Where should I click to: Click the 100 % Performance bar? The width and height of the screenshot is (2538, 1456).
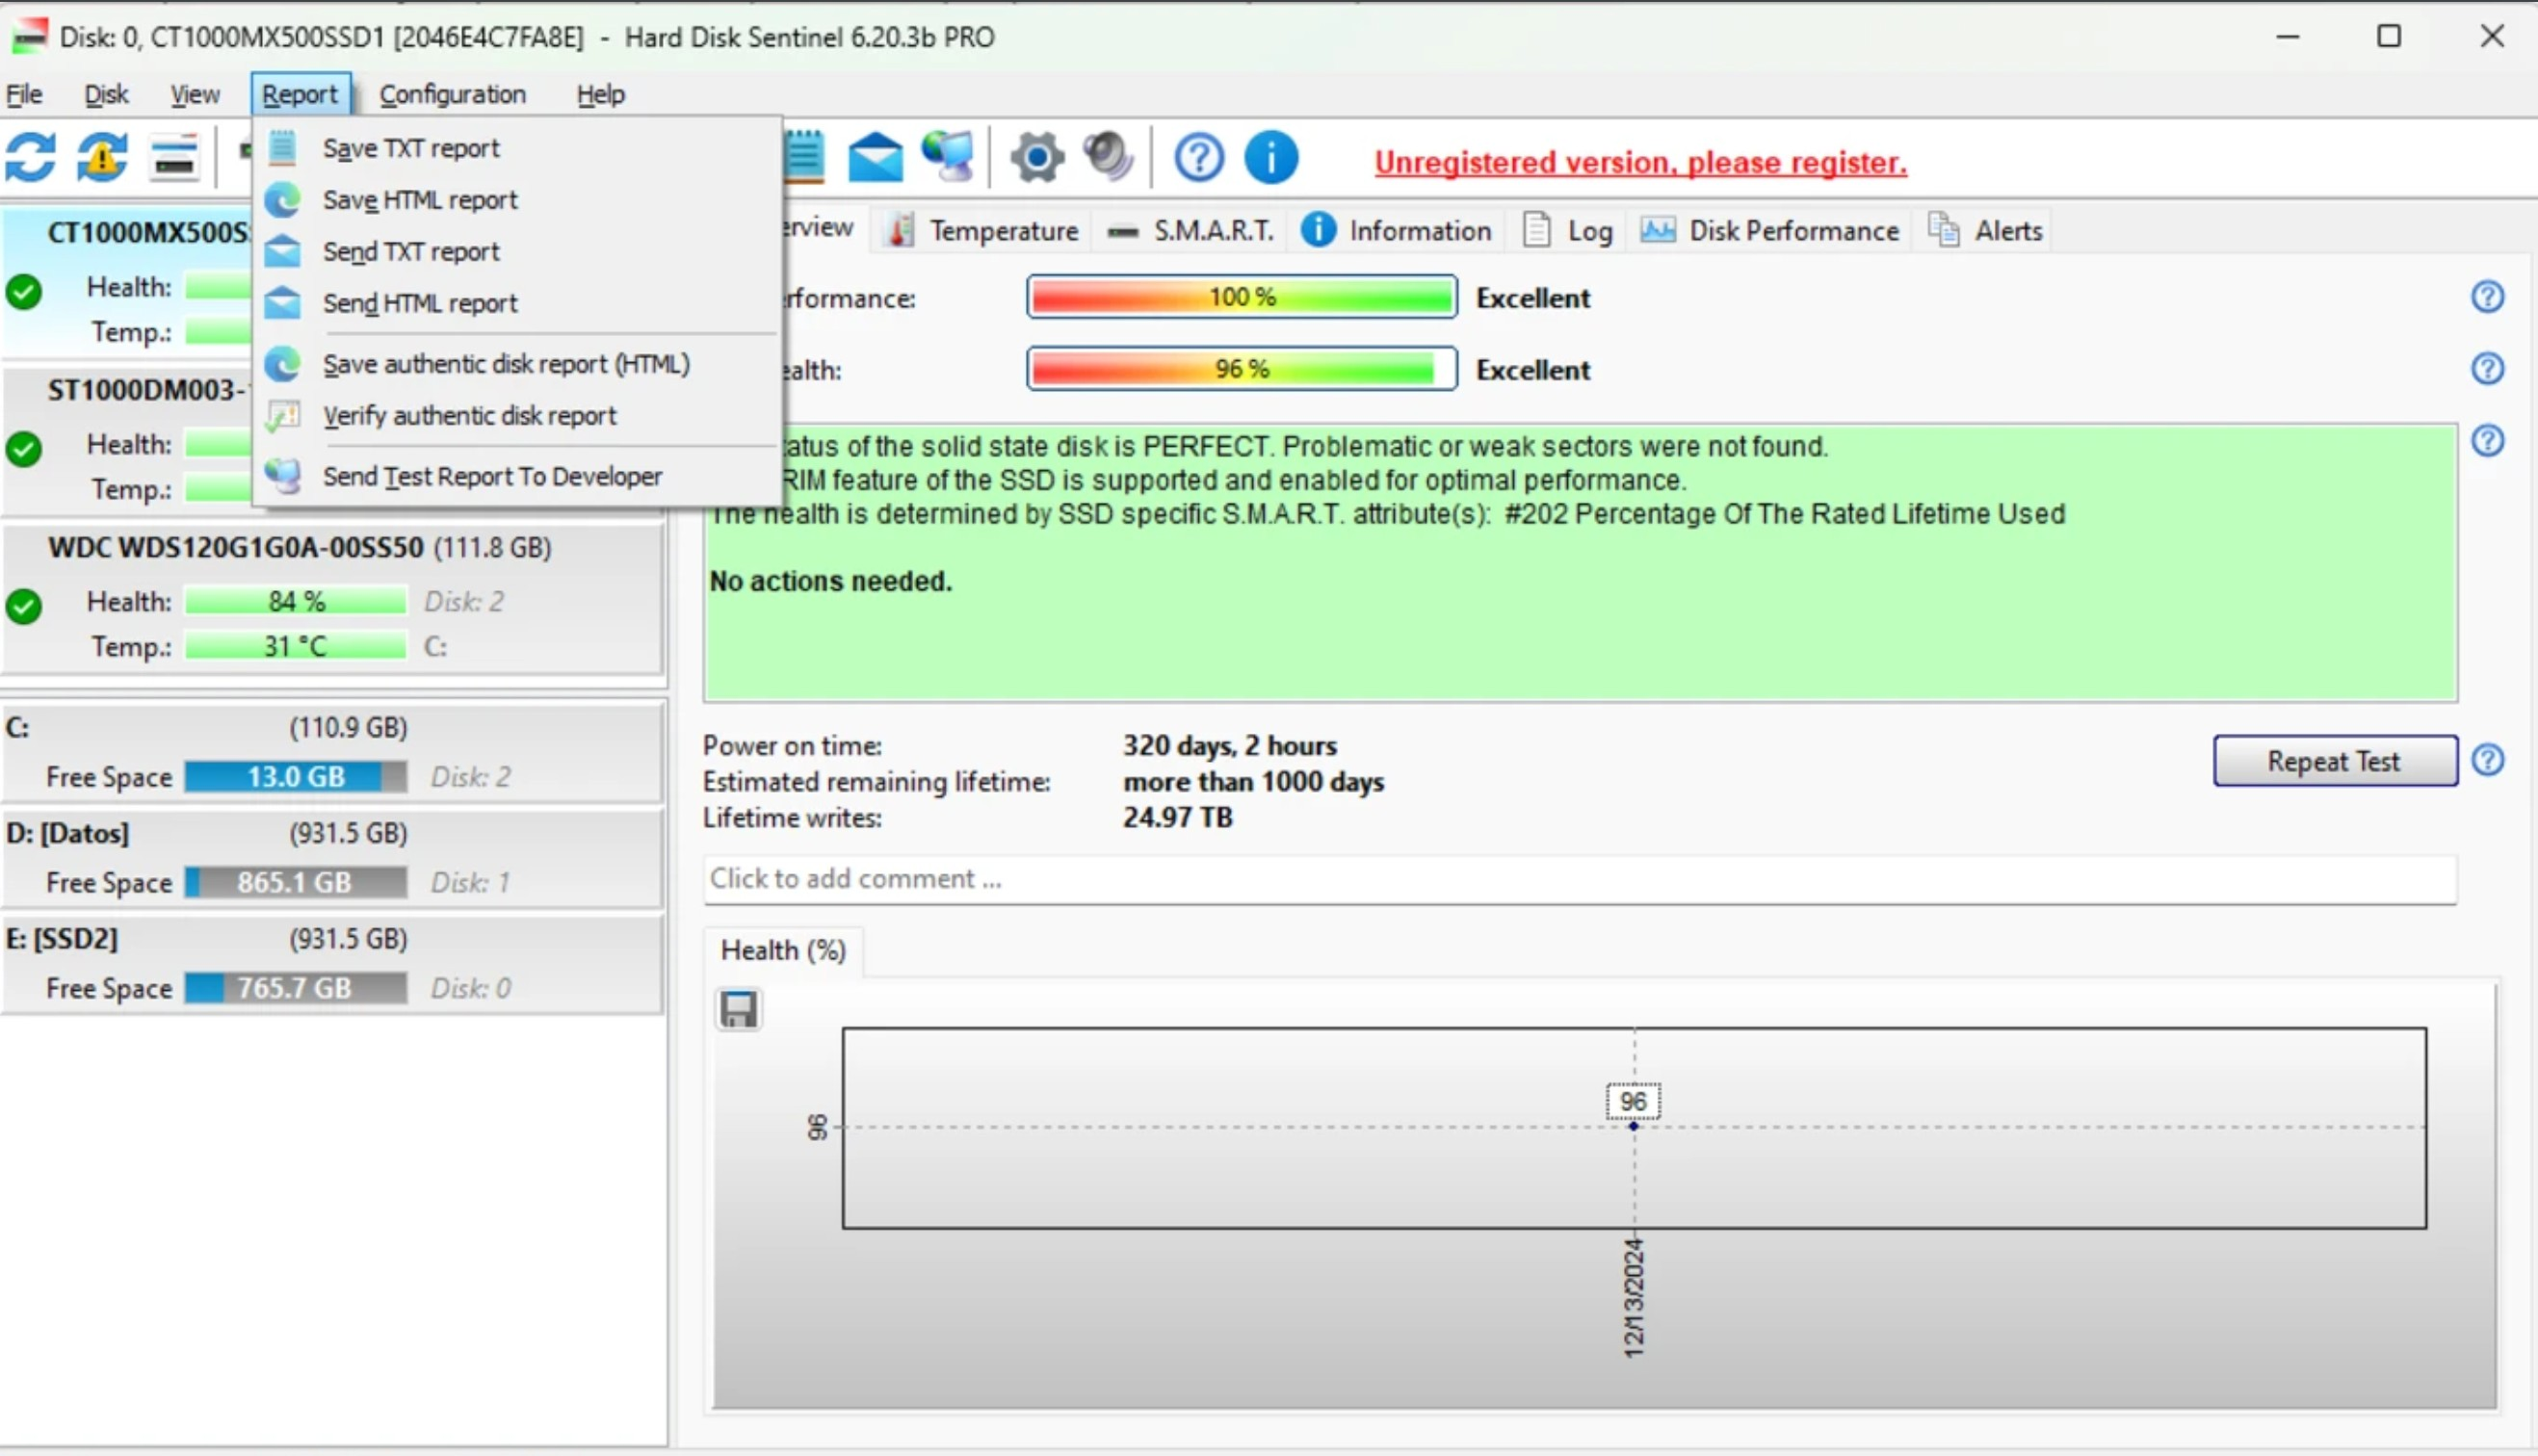coord(1241,297)
